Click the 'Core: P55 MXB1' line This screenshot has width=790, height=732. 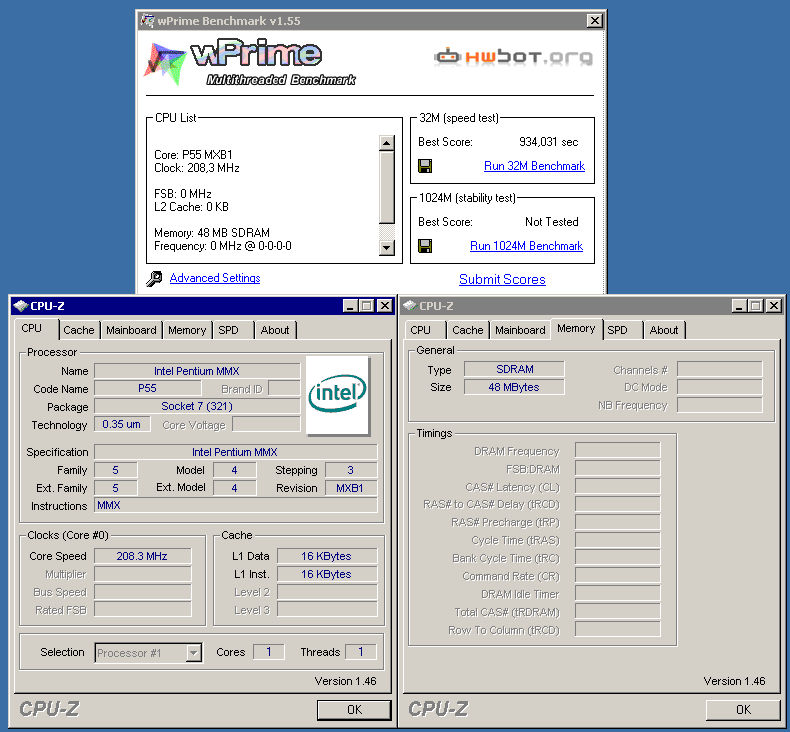pyautogui.click(x=193, y=155)
